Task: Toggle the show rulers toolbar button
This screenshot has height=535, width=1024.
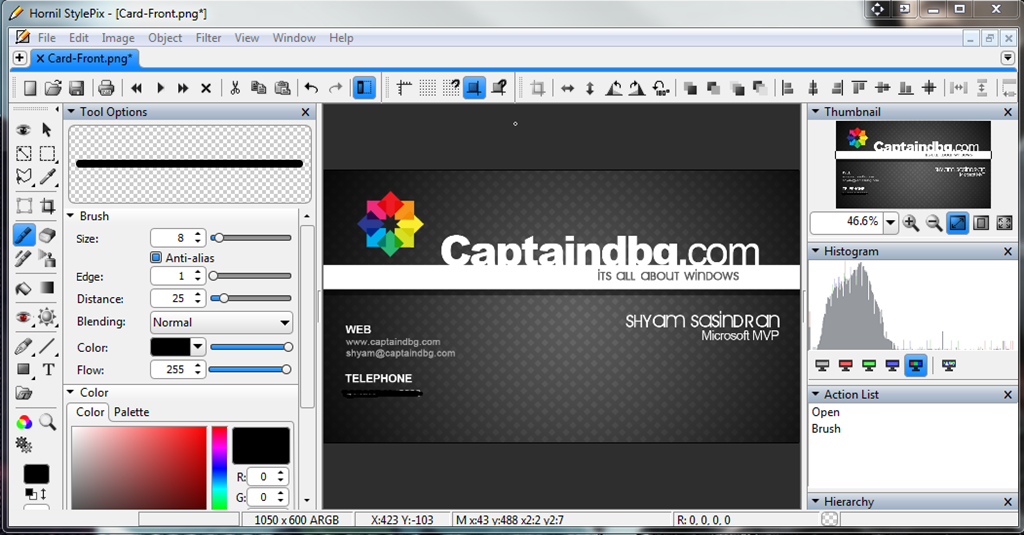Action: (404, 88)
